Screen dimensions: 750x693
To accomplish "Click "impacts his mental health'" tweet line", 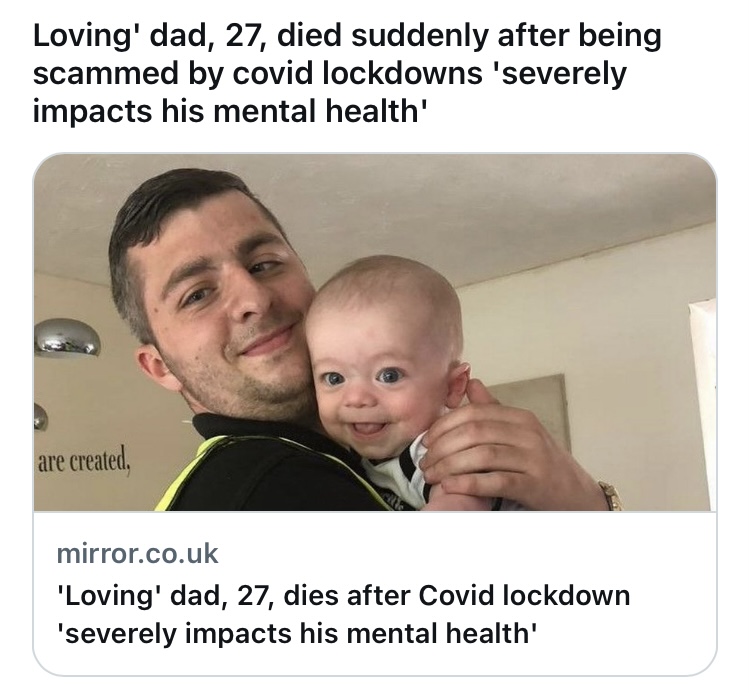I will pyautogui.click(x=230, y=111).
